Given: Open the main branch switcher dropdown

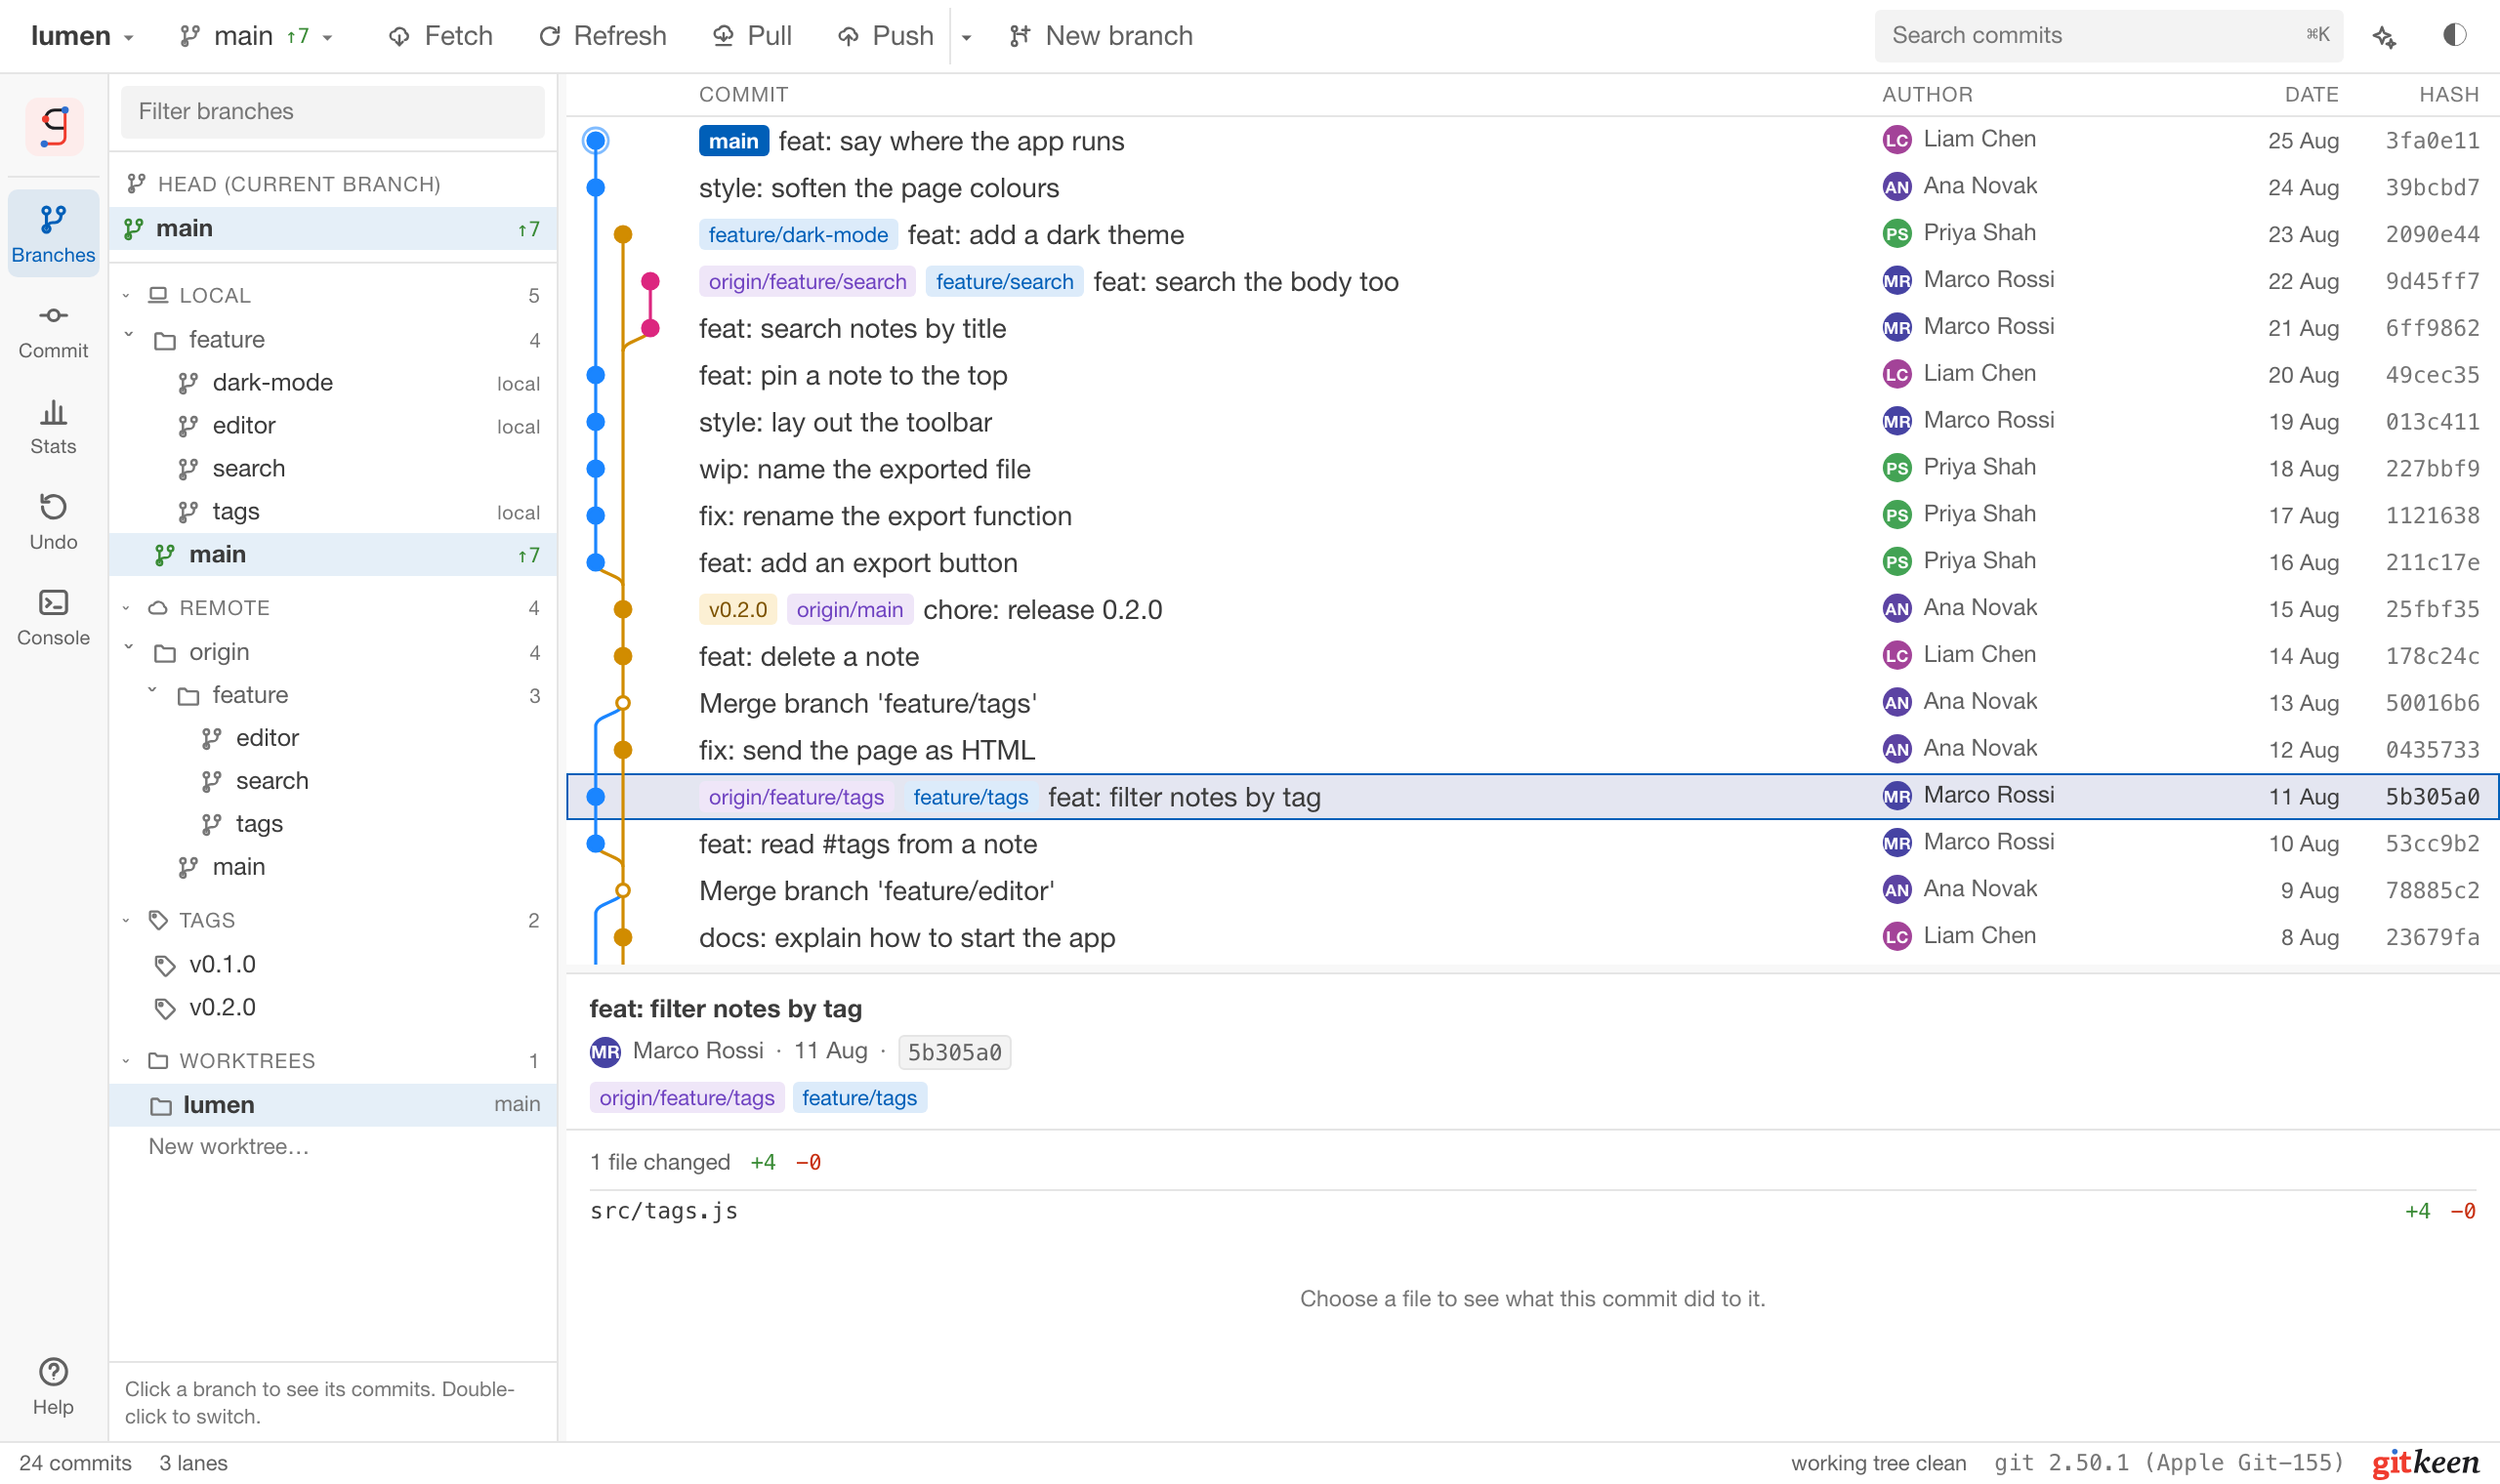Looking at the screenshot, I should pos(256,36).
